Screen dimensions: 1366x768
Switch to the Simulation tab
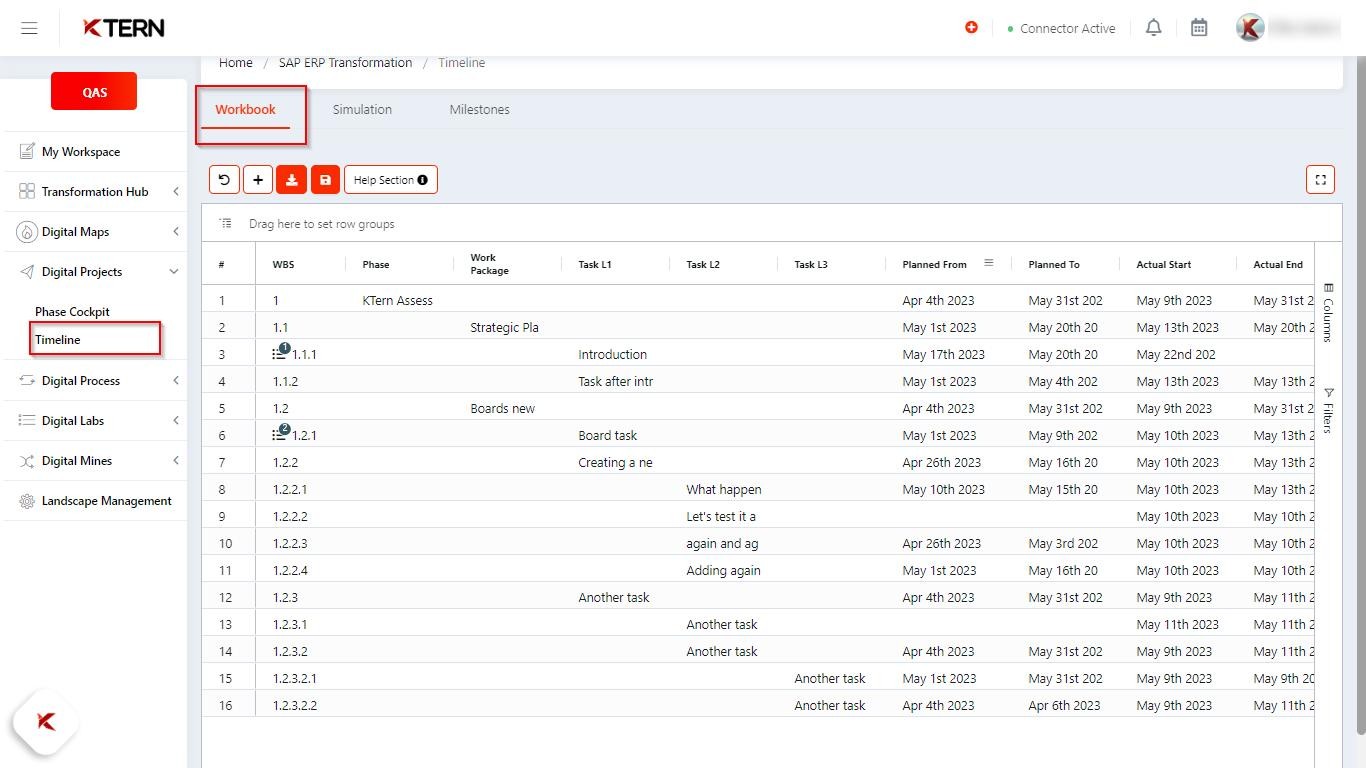click(x=362, y=109)
